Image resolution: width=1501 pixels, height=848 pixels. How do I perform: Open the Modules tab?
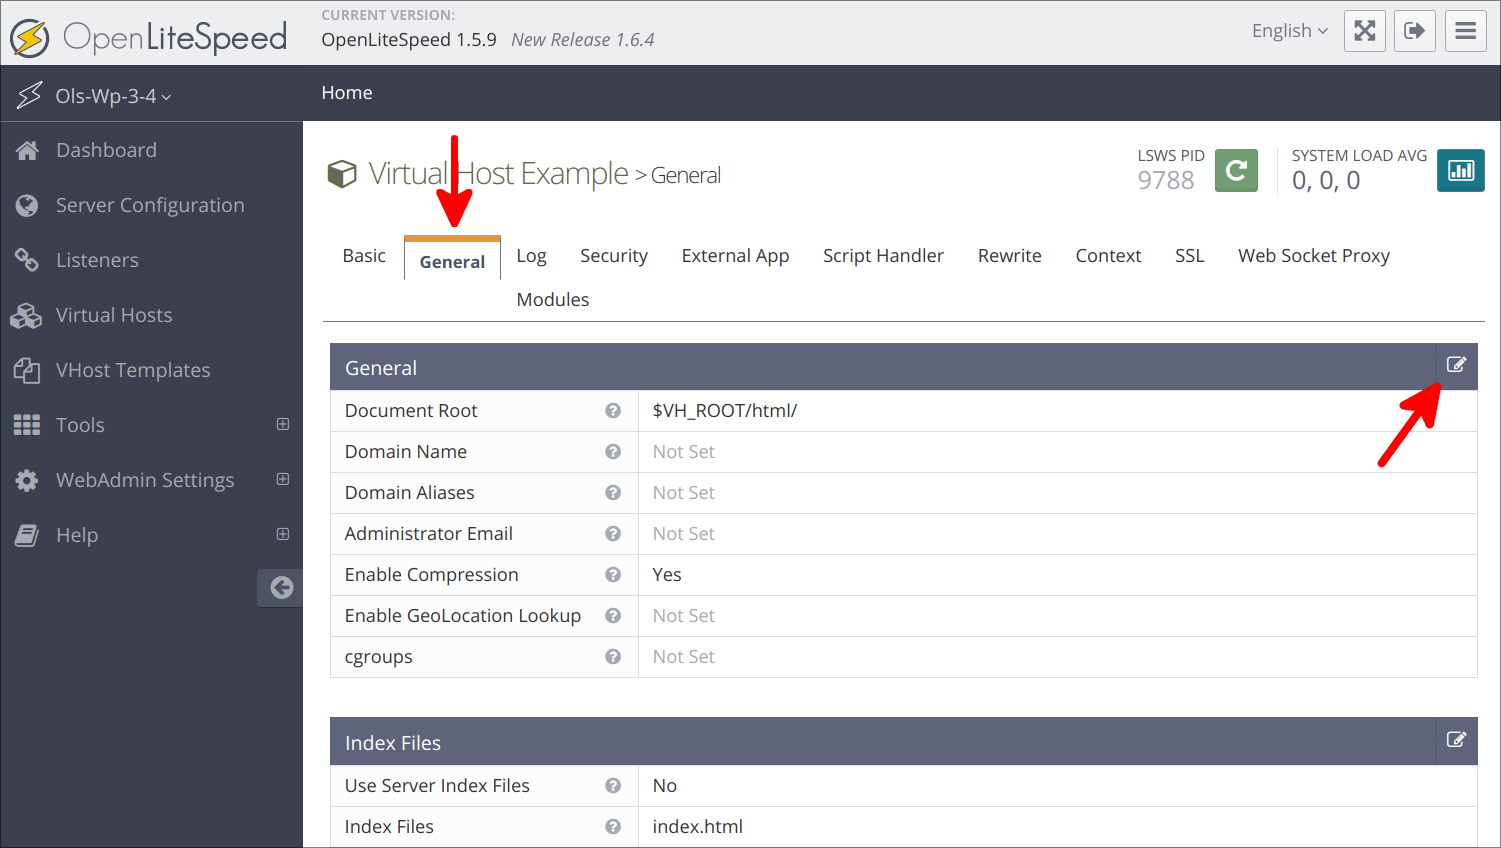pyautogui.click(x=552, y=300)
